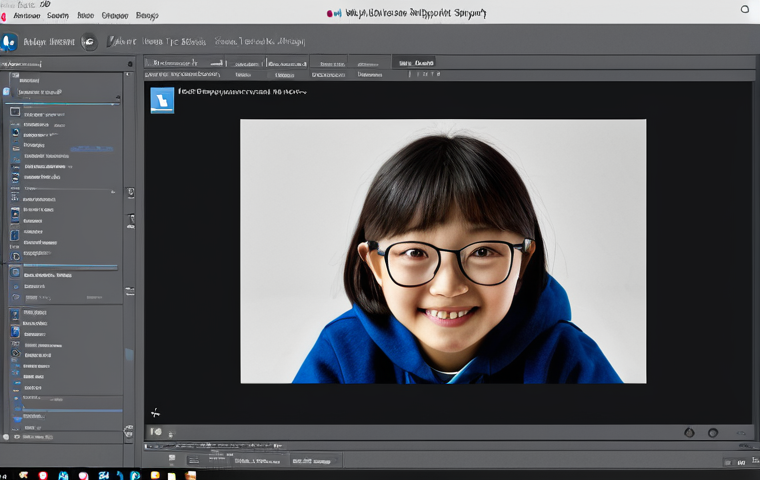Open the pink icon in the taskbar
760x480 pixels.
[x=83, y=476]
